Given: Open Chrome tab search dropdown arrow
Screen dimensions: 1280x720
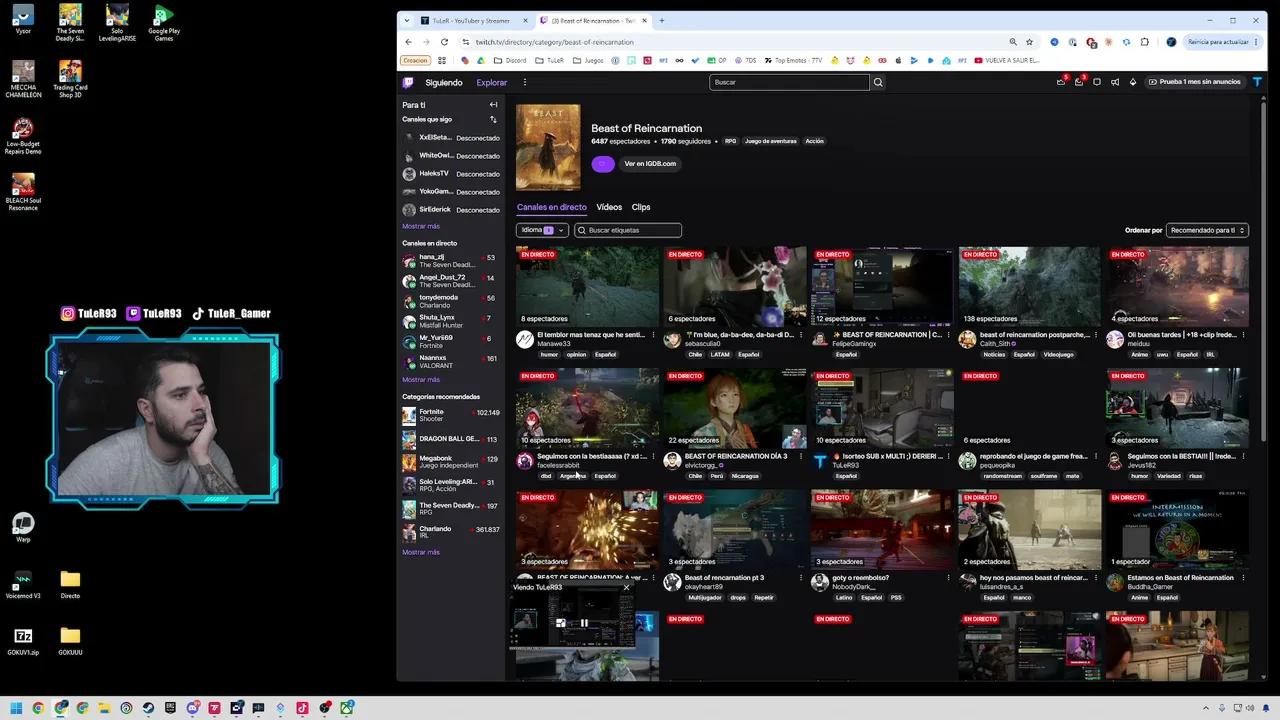Looking at the screenshot, I should pos(407,20).
